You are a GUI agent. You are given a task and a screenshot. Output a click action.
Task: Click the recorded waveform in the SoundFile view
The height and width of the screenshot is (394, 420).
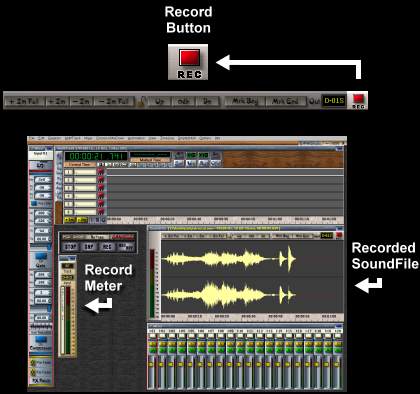pyautogui.click(x=229, y=277)
